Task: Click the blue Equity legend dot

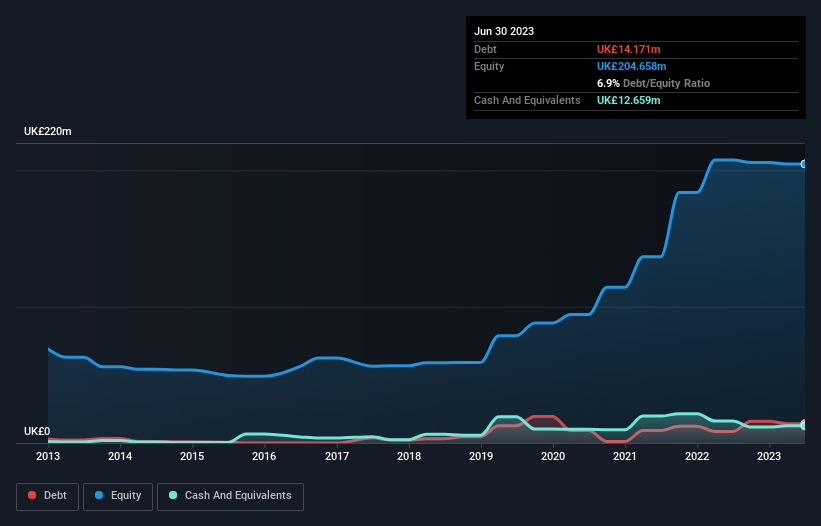Action: coord(99,495)
